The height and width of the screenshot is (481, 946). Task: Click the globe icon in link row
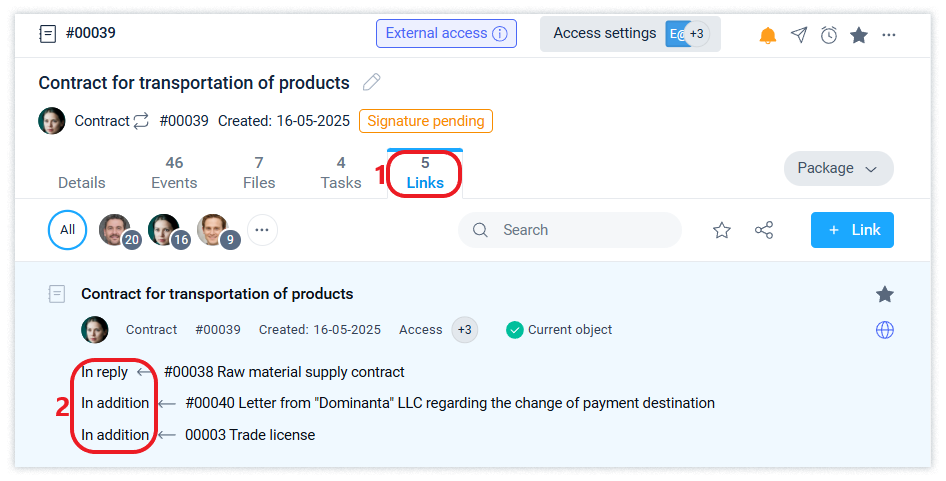[x=885, y=330]
